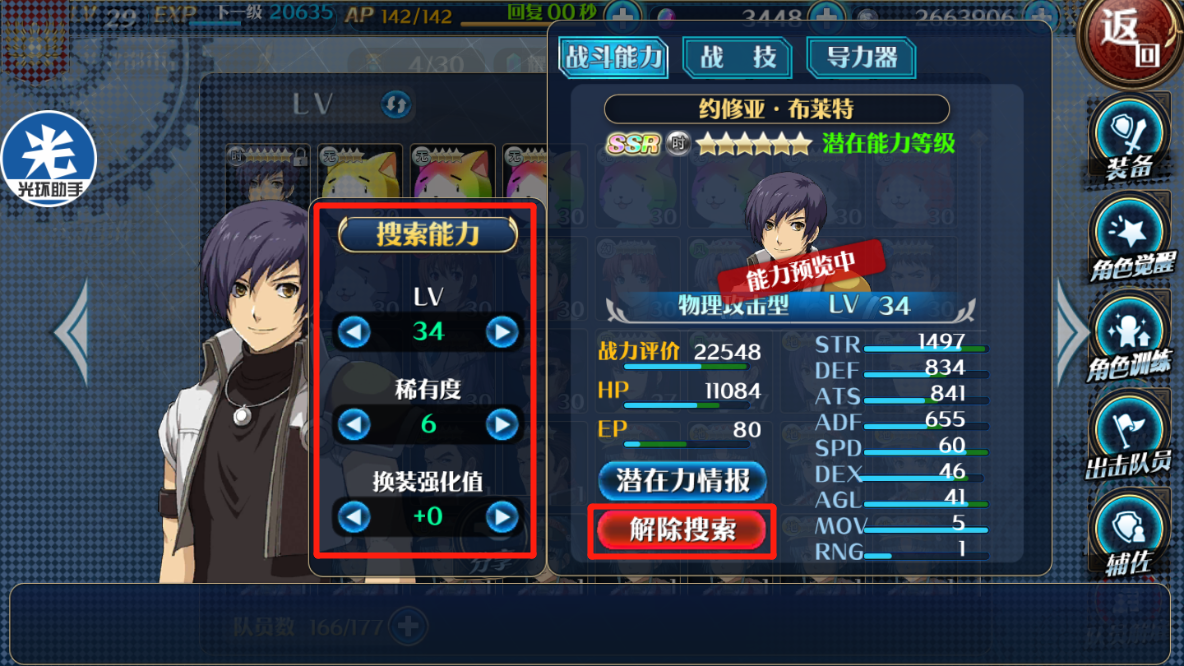
Task: Increase 换装强化值 with right arrow
Action: pos(502,517)
